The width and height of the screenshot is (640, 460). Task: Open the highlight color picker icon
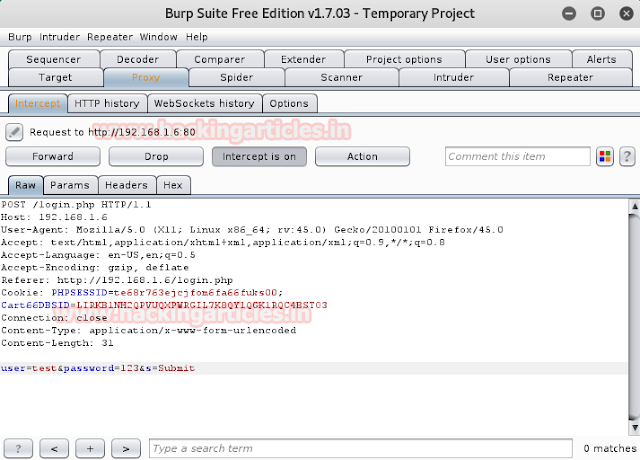(x=604, y=156)
